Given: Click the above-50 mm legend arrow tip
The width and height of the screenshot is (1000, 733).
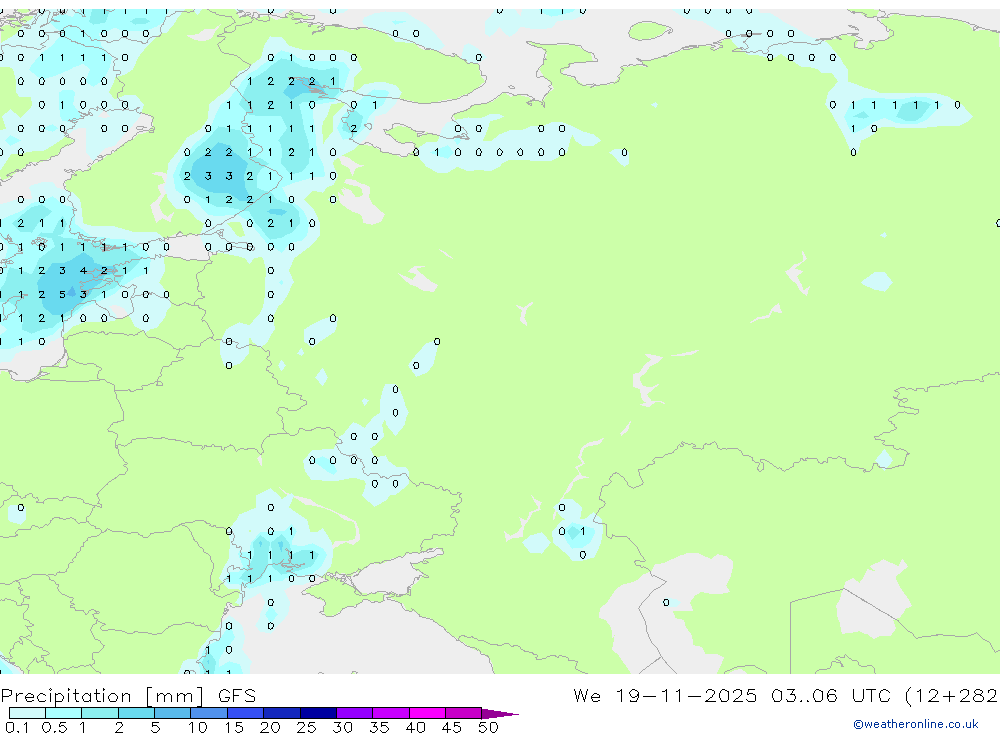Looking at the screenshot, I should point(501,714).
